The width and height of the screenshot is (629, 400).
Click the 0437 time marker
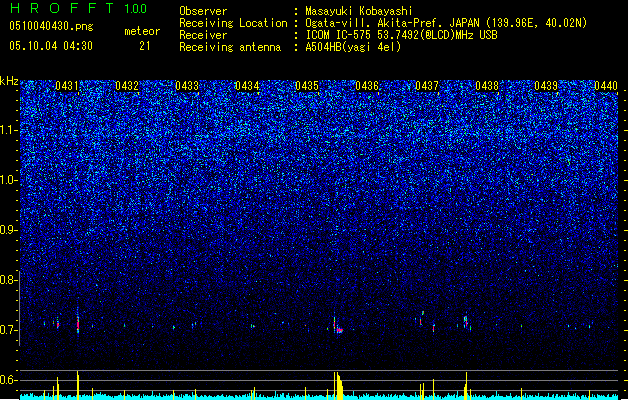pos(427,86)
